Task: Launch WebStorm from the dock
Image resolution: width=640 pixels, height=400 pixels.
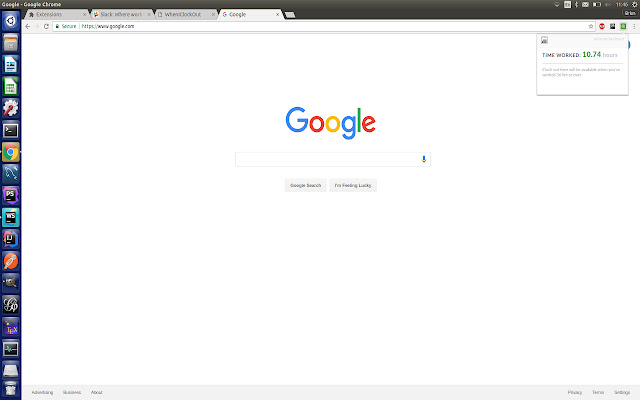Action: pyautogui.click(x=11, y=218)
